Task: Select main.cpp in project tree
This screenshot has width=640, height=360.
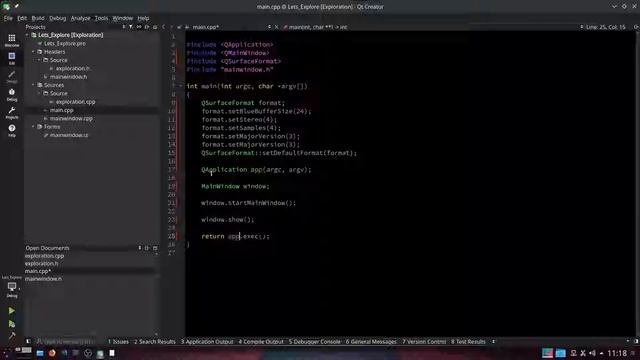Action: point(62,110)
